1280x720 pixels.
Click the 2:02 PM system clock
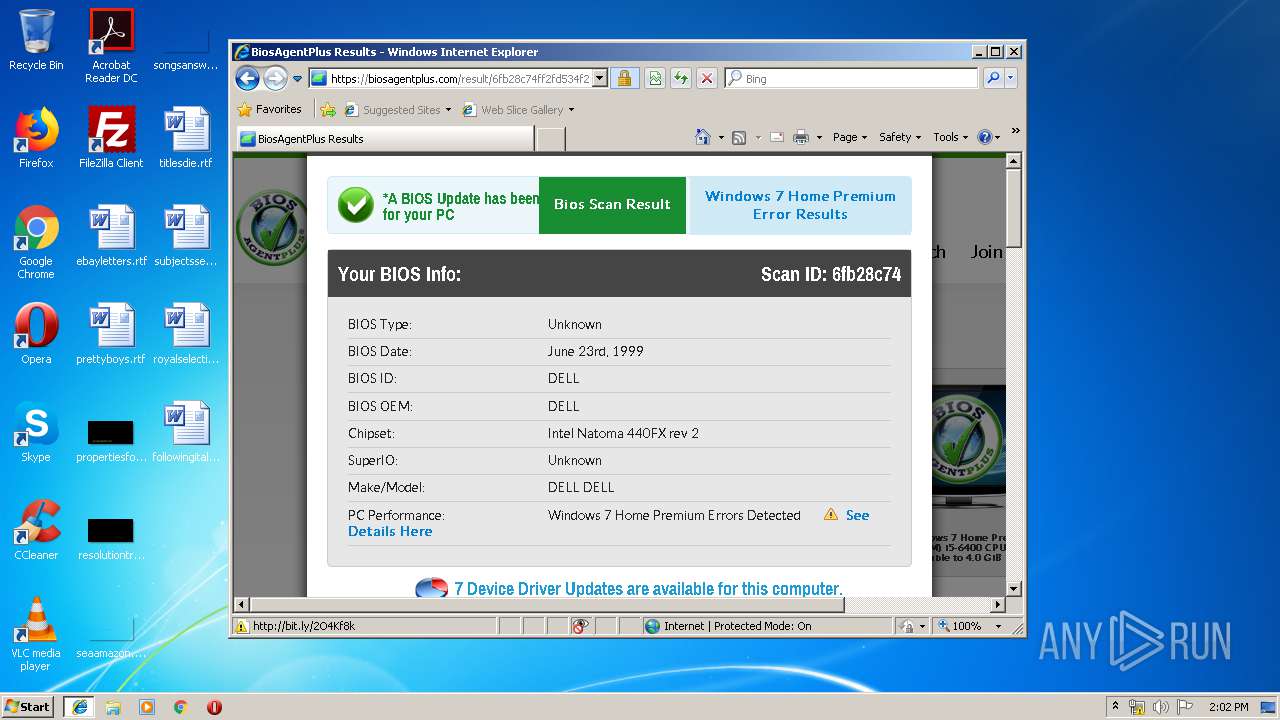click(1228, 707)
